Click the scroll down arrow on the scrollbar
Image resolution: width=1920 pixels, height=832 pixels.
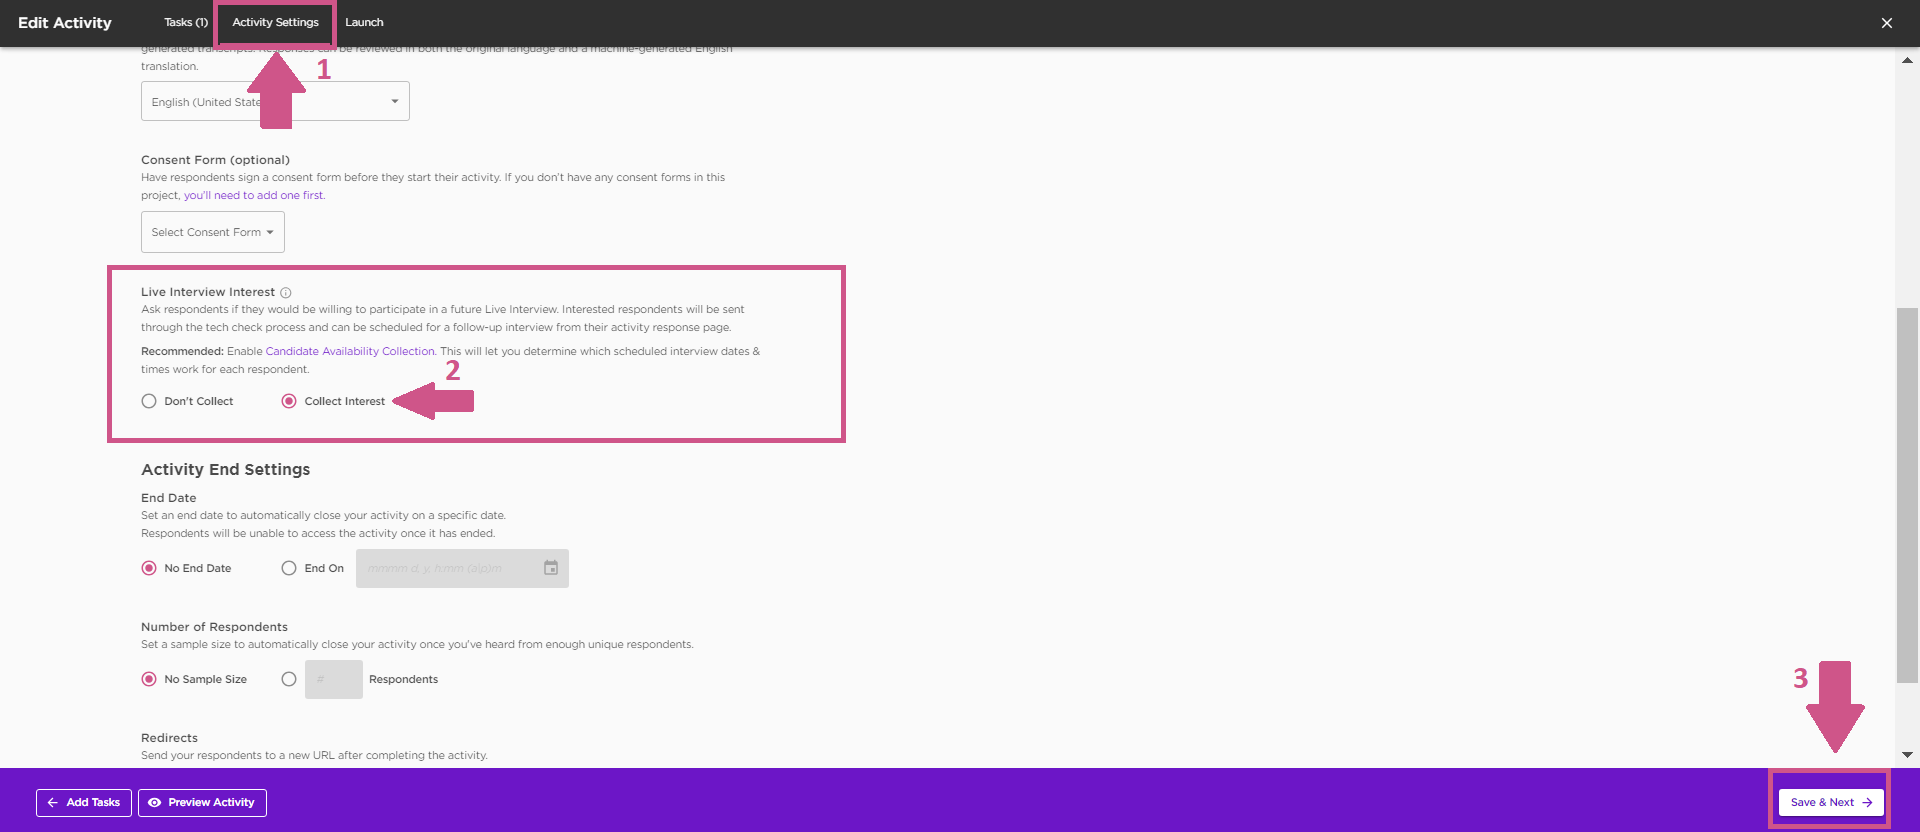tap(1907, 755)
